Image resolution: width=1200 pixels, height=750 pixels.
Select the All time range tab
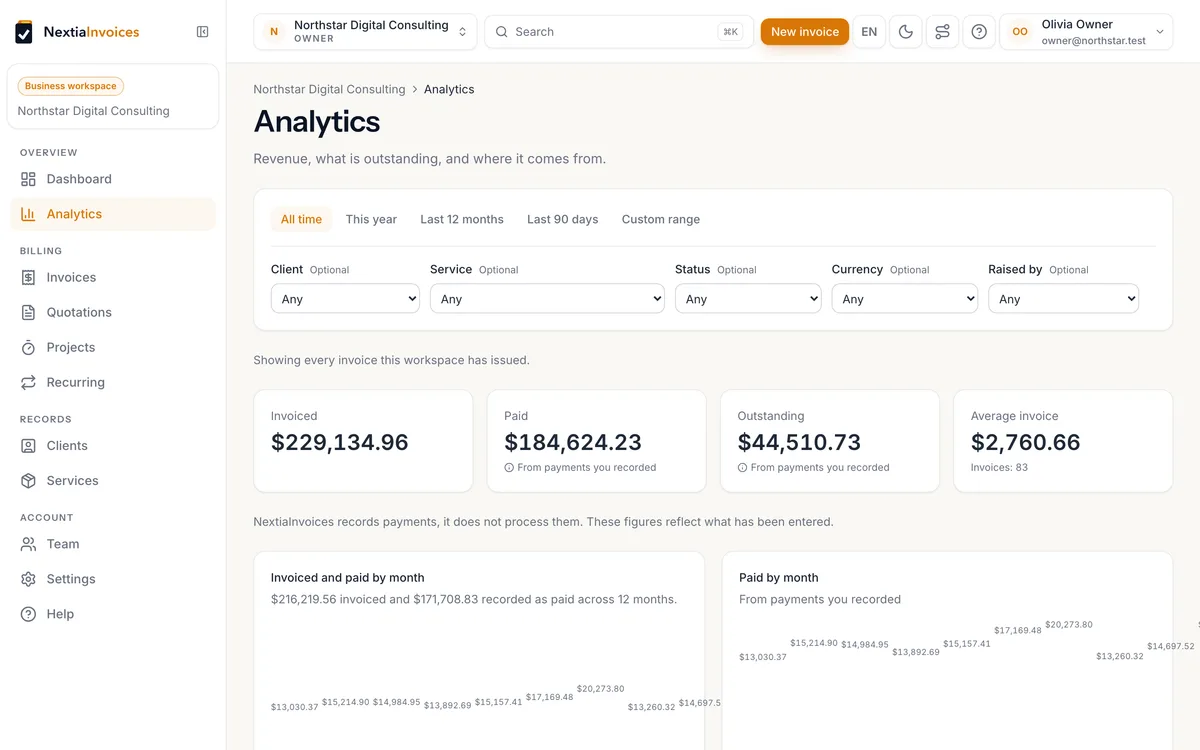tap(301, 219)
